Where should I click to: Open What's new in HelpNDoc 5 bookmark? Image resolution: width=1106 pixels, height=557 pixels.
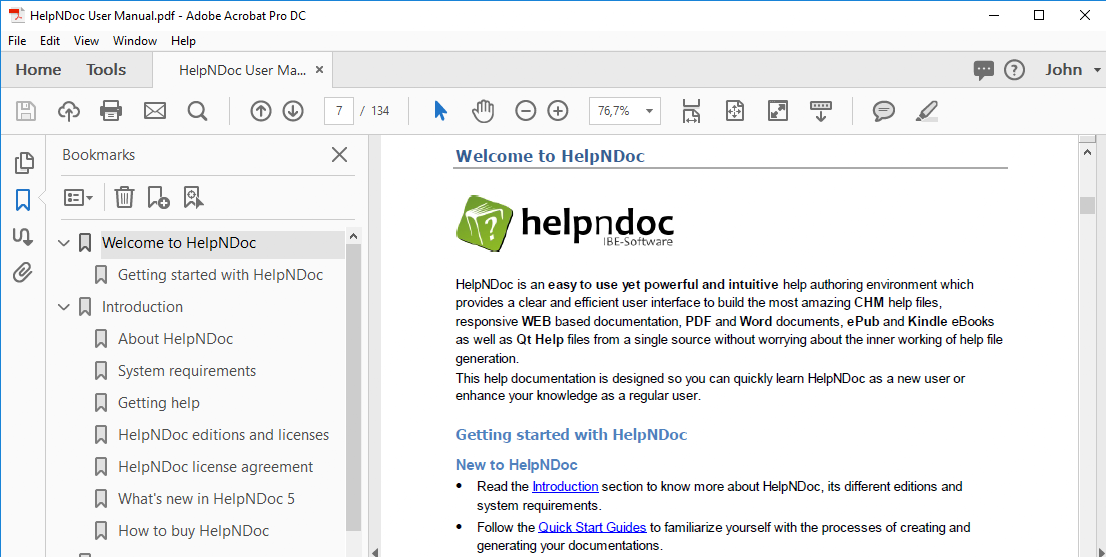click(x=206, y=499)
